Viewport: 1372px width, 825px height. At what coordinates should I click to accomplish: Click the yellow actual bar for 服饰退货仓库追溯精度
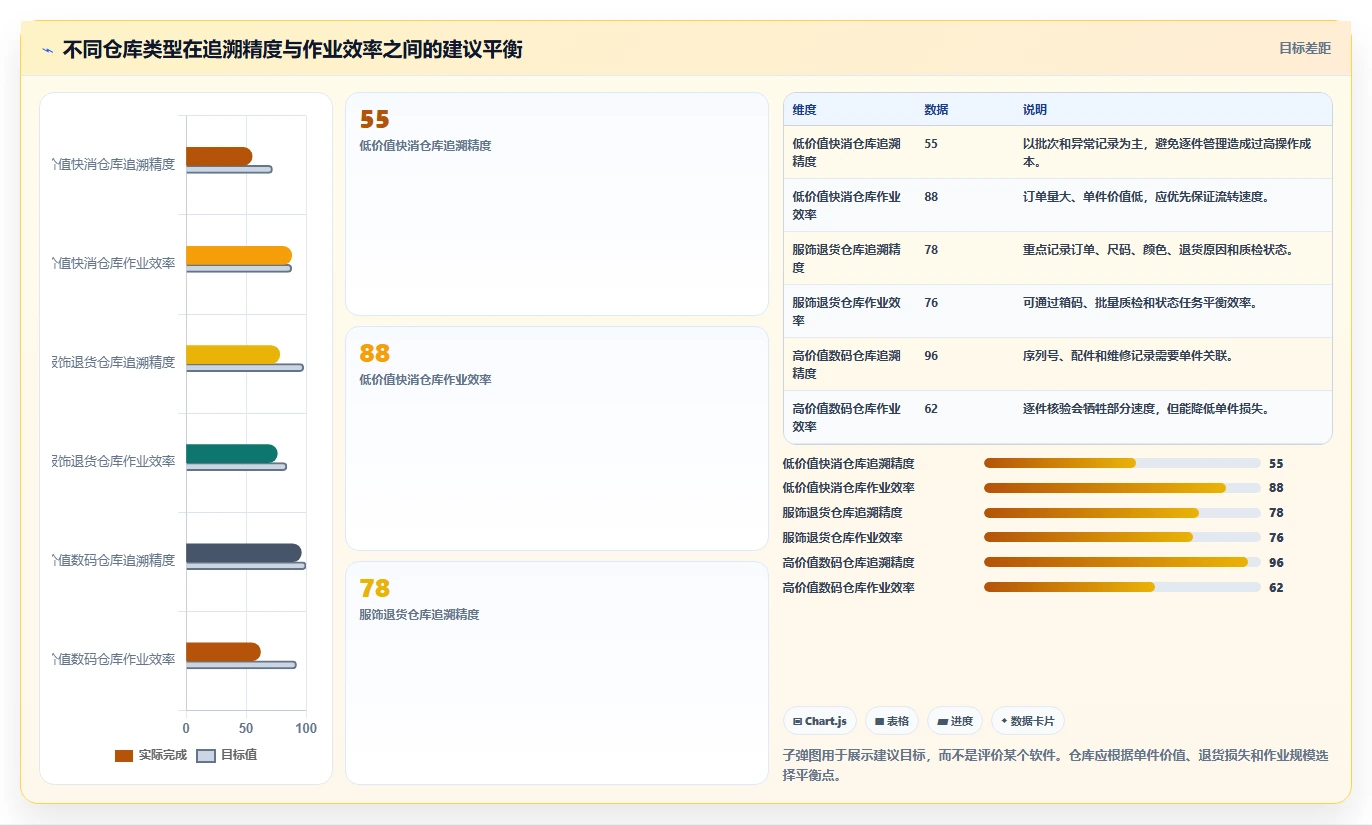point(233,354)
